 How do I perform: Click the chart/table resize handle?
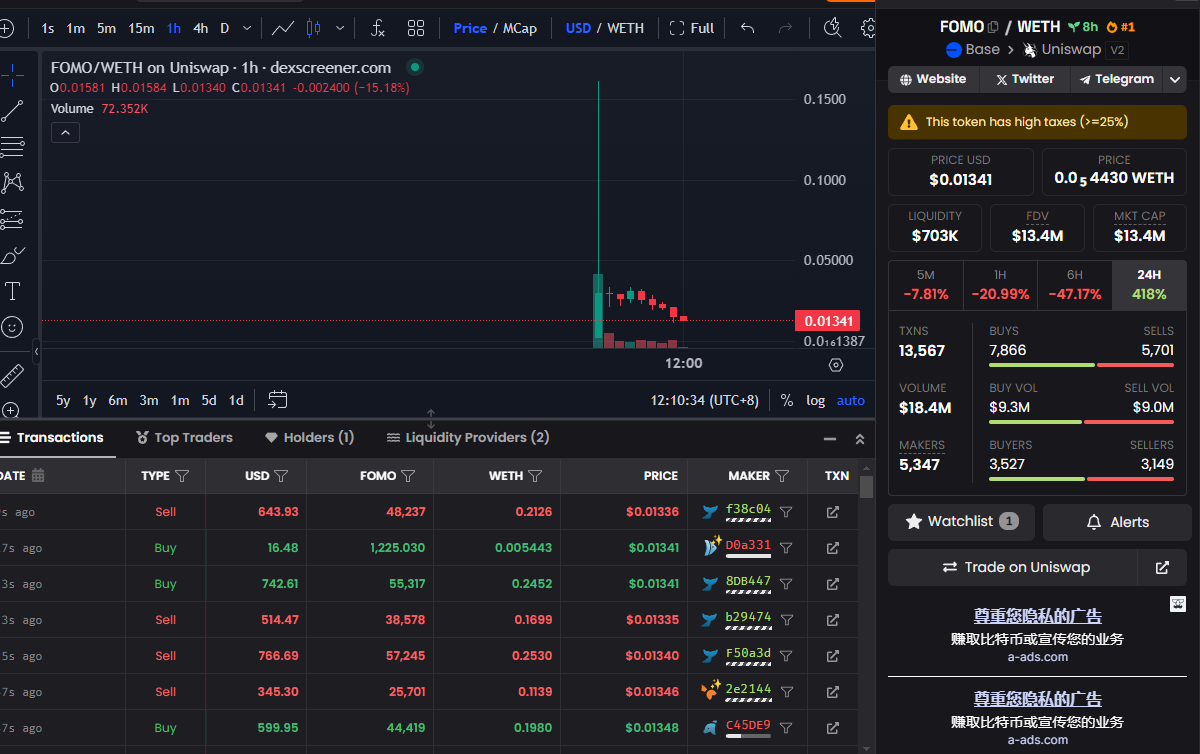click(x=431, y=418)
